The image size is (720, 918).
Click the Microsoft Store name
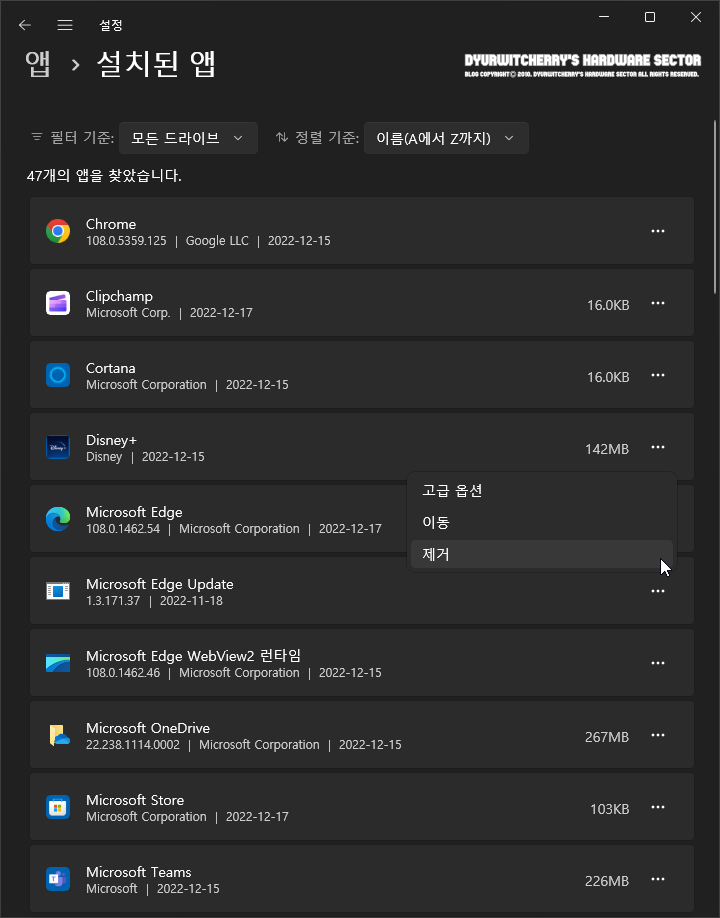(x=135, y=800)
